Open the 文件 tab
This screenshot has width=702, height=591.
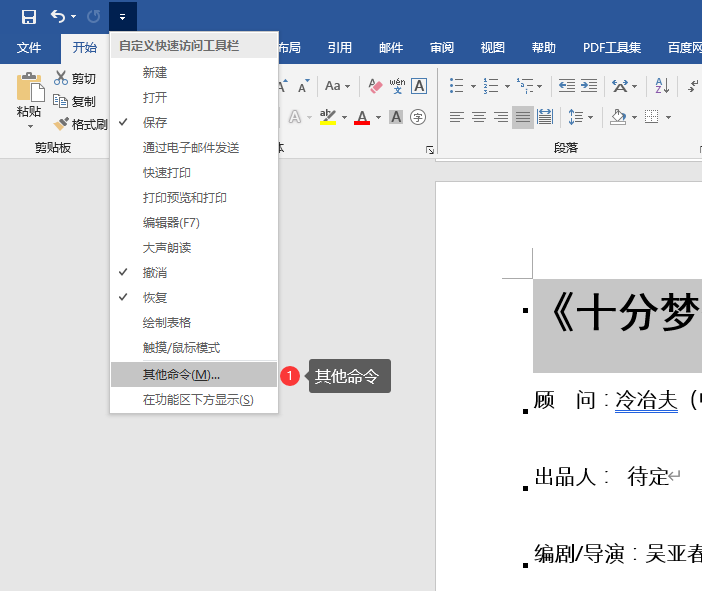click(29, 47)
